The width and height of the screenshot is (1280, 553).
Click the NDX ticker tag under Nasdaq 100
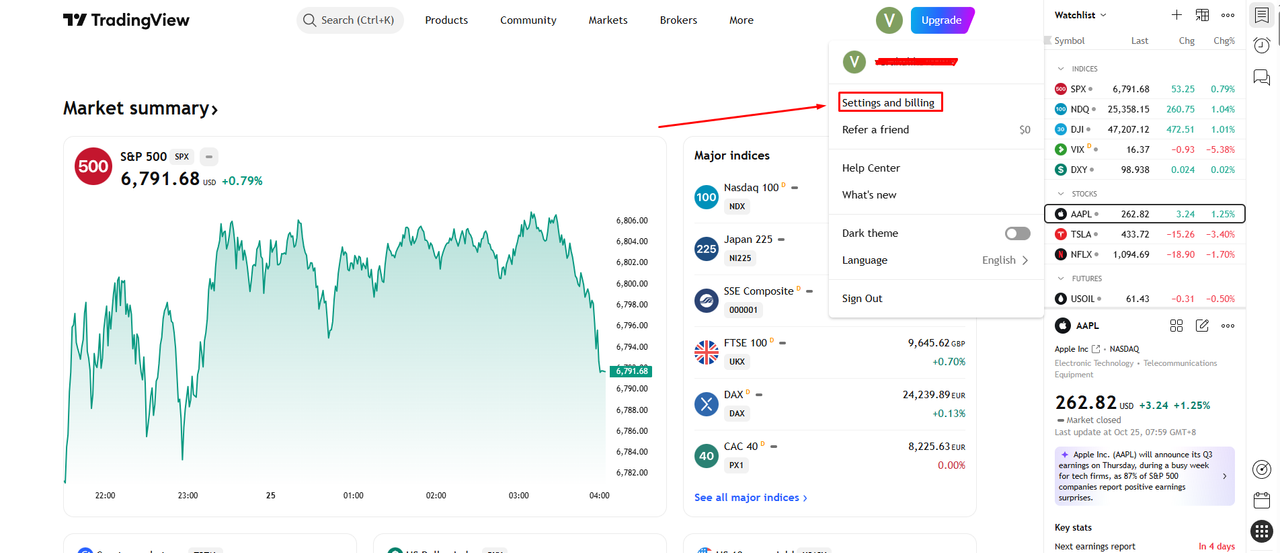[x=737, y=206]
